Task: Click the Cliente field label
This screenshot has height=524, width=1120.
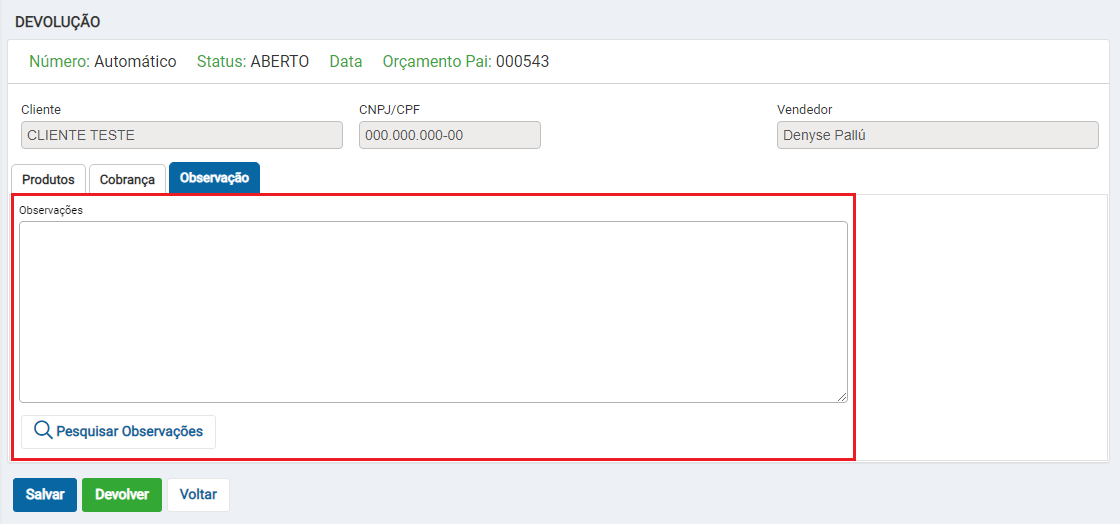Action: tap(41, 110)
